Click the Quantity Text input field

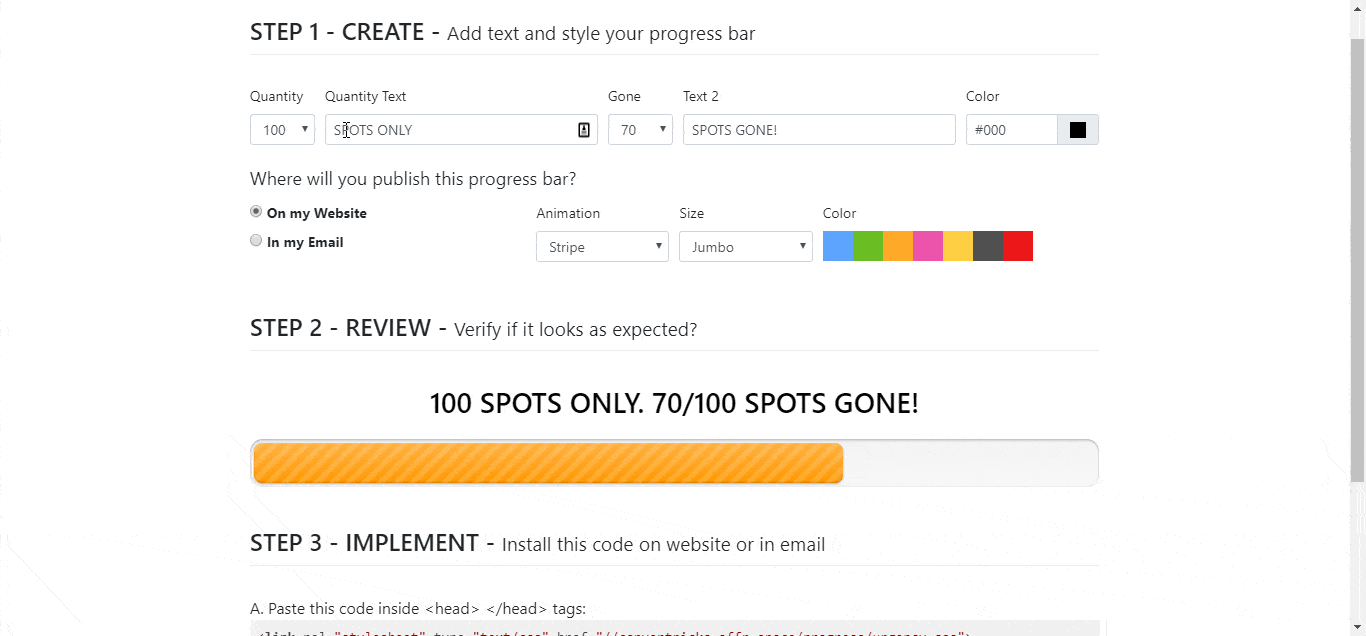pyautogui.click(x=450, y=130)
